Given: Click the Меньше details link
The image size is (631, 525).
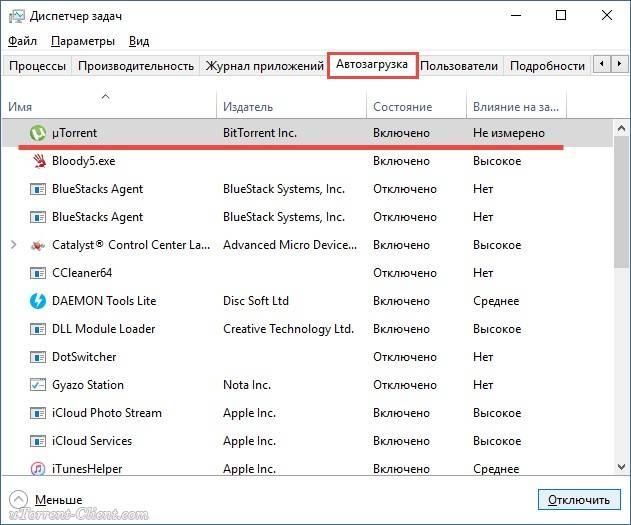Looking at the screenshot, I should [58, 500].
